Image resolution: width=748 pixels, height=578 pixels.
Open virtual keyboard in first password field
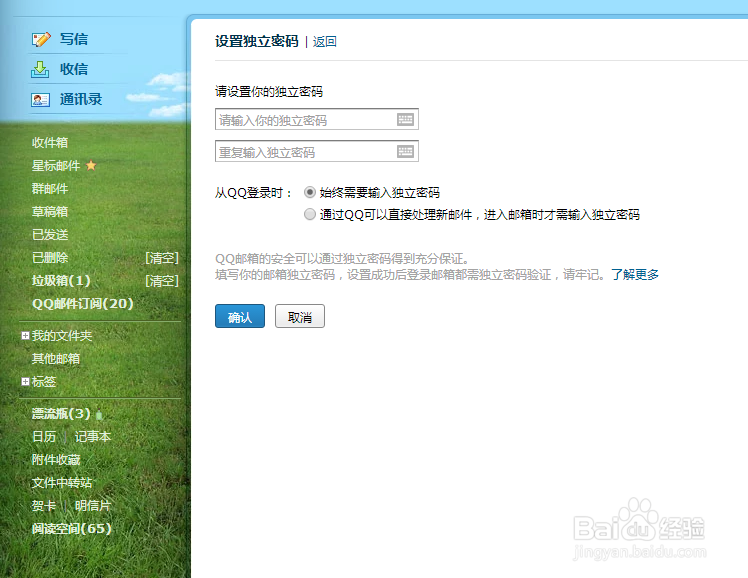[405, 119]
